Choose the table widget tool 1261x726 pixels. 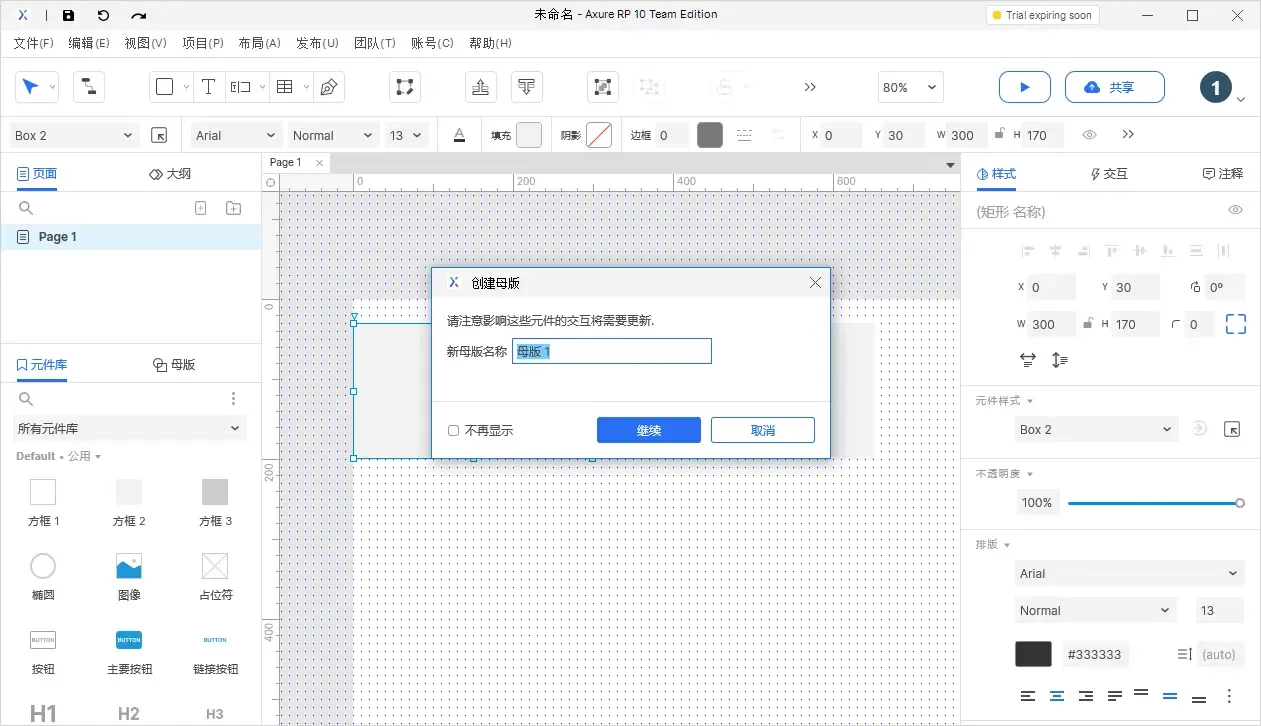click(284, 87)
